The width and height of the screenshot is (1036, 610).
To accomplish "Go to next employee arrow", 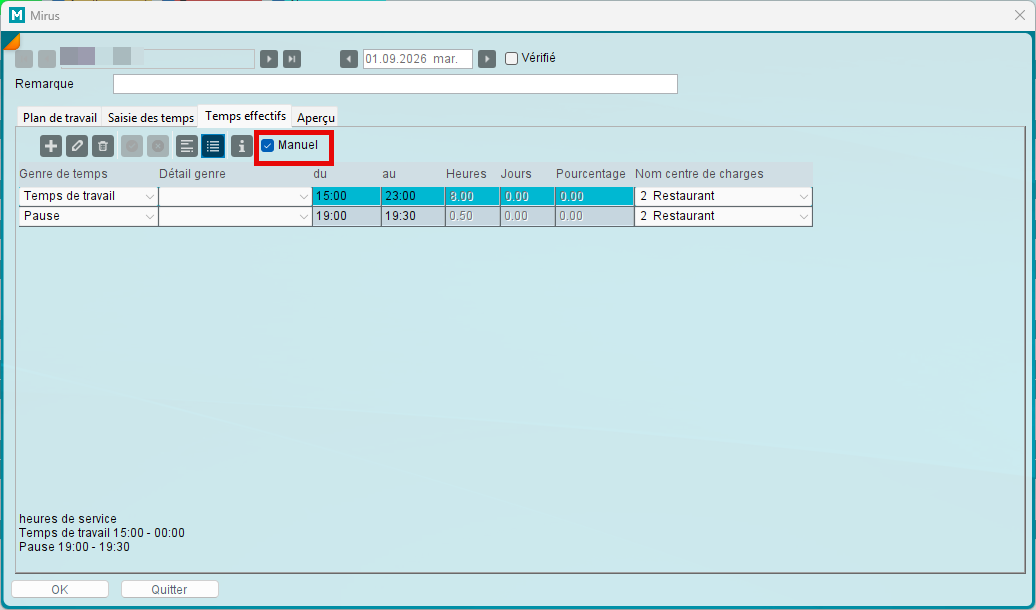I will 269,59.
